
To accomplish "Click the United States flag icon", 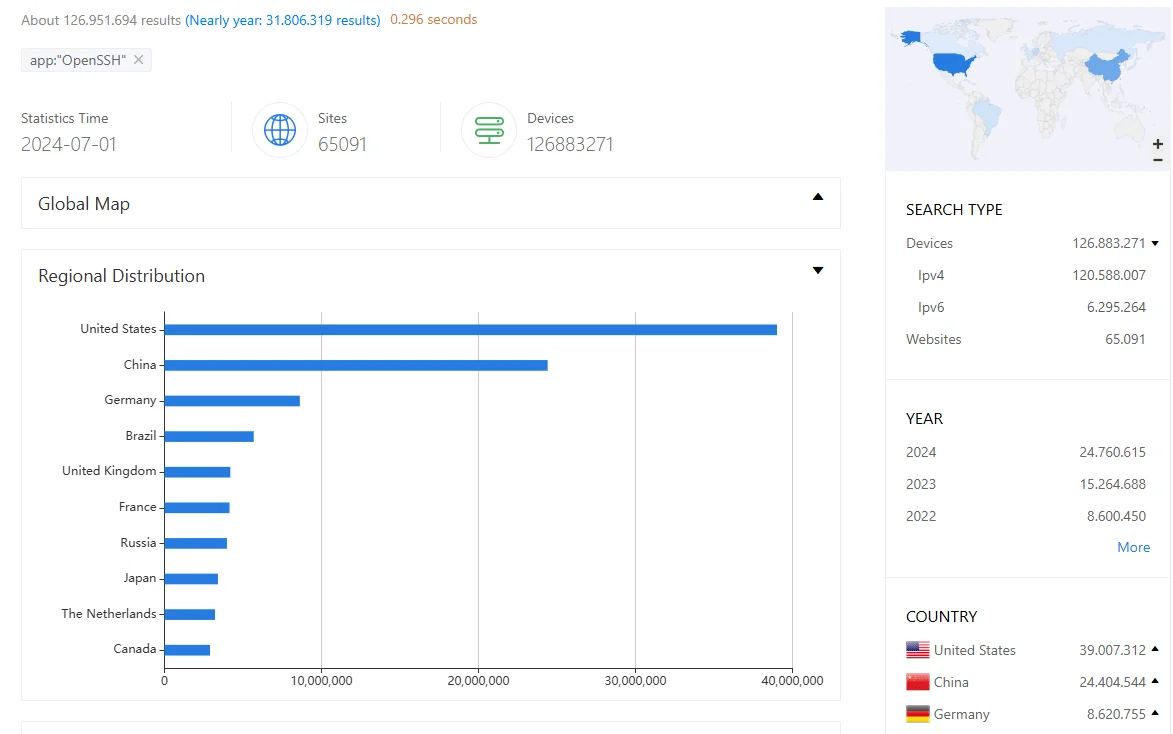I will coord(918,650).
